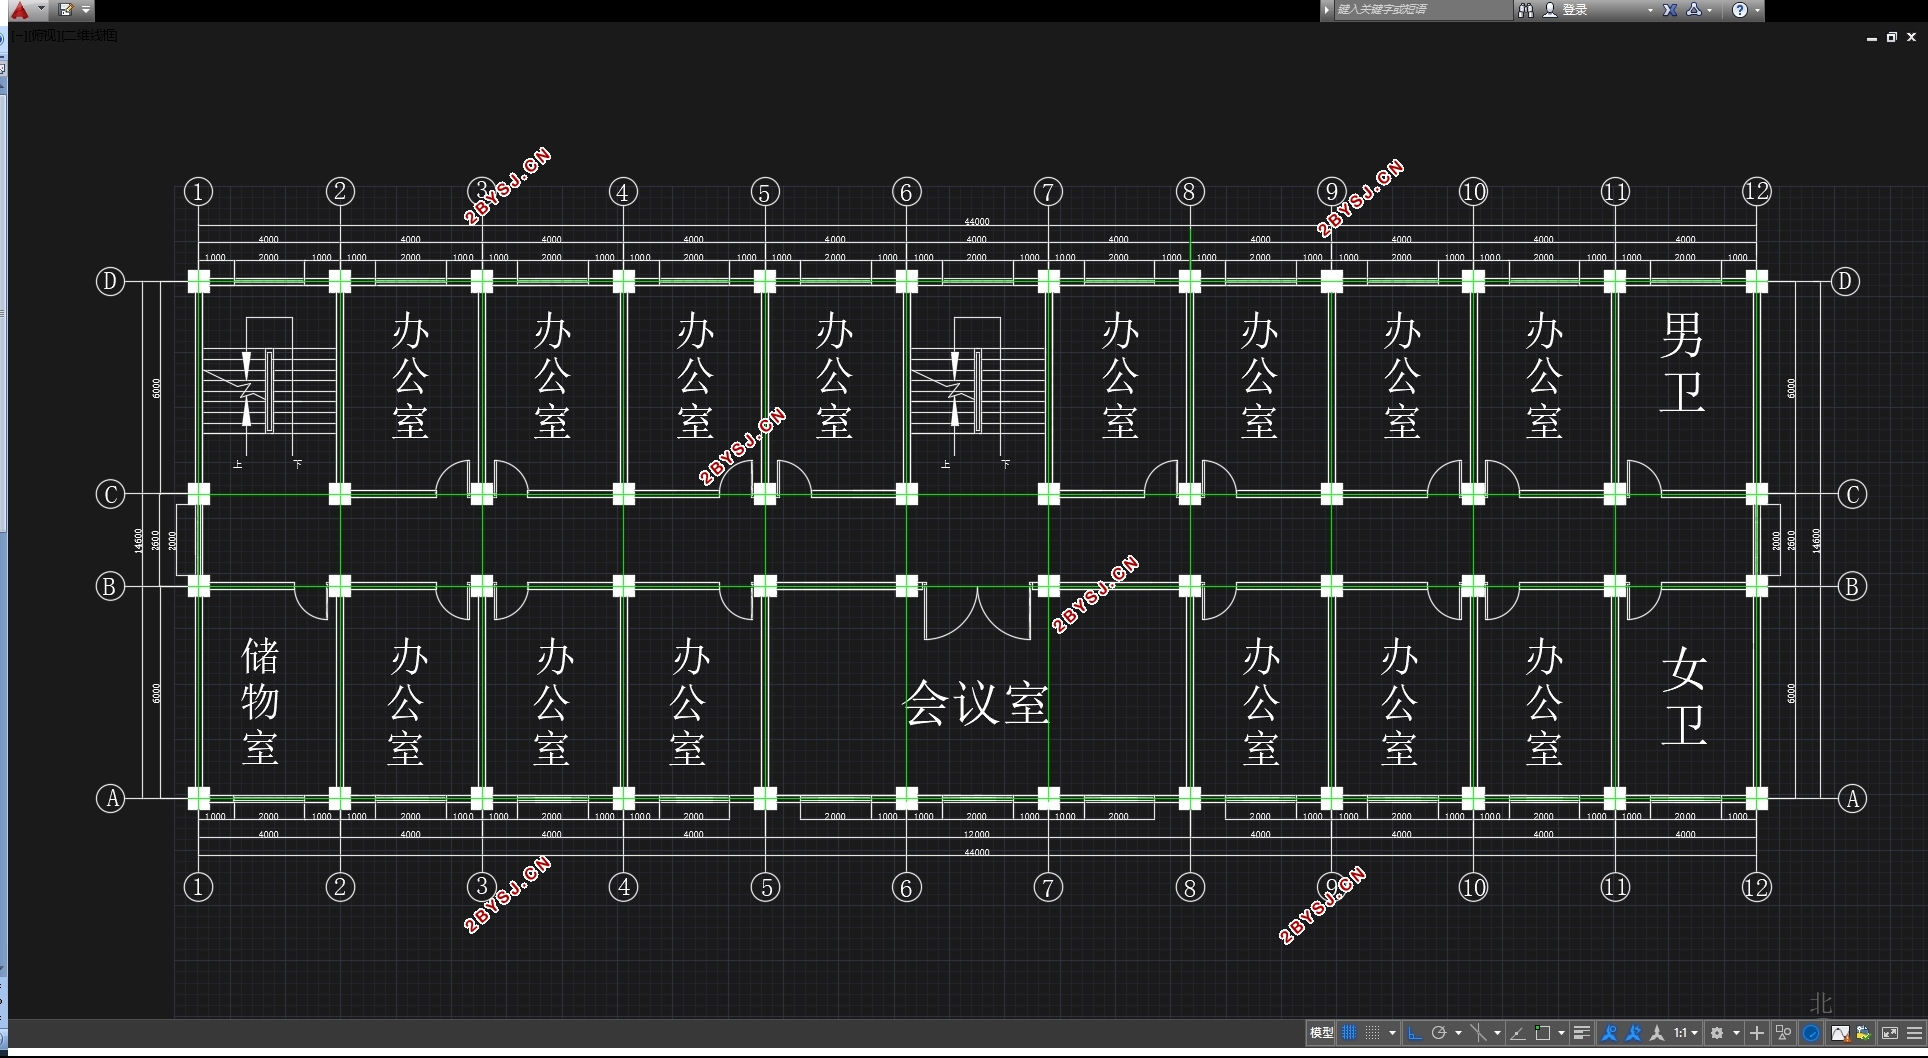The image size is (1928, 1058).
Task: Click the Autodesk A360 connectivity triangle icon
Action: pos(1694,10)
